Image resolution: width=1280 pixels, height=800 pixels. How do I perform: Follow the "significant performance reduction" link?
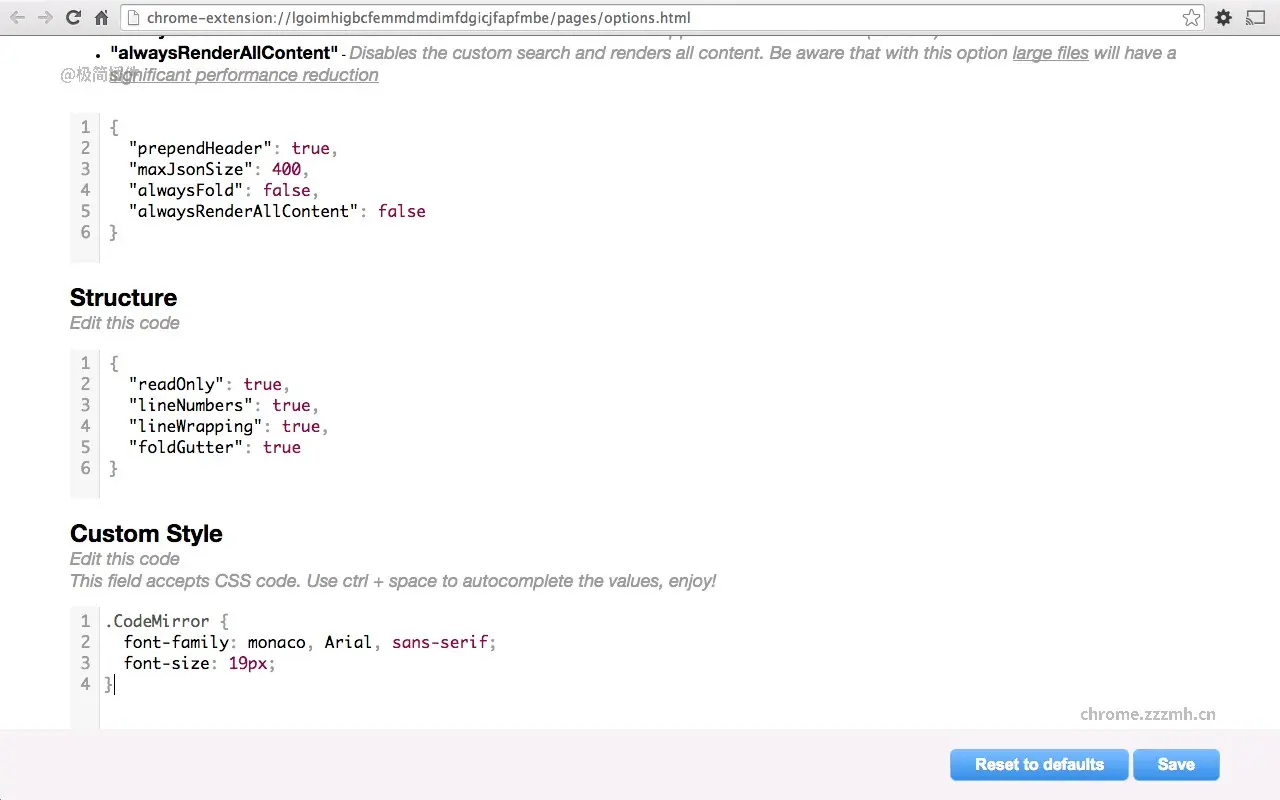click(x=243, y=75)
